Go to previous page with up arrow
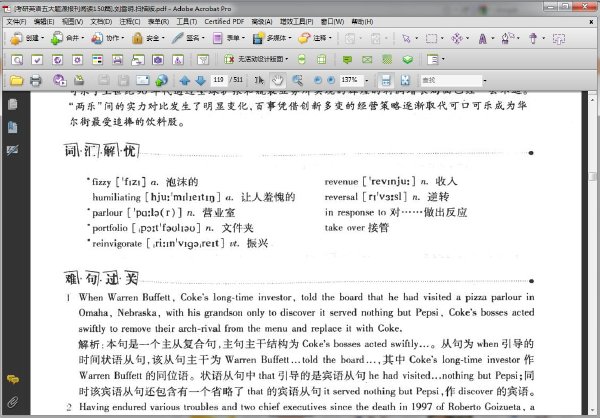Viewport: 600px width, 418px height. tap(185, 80)
